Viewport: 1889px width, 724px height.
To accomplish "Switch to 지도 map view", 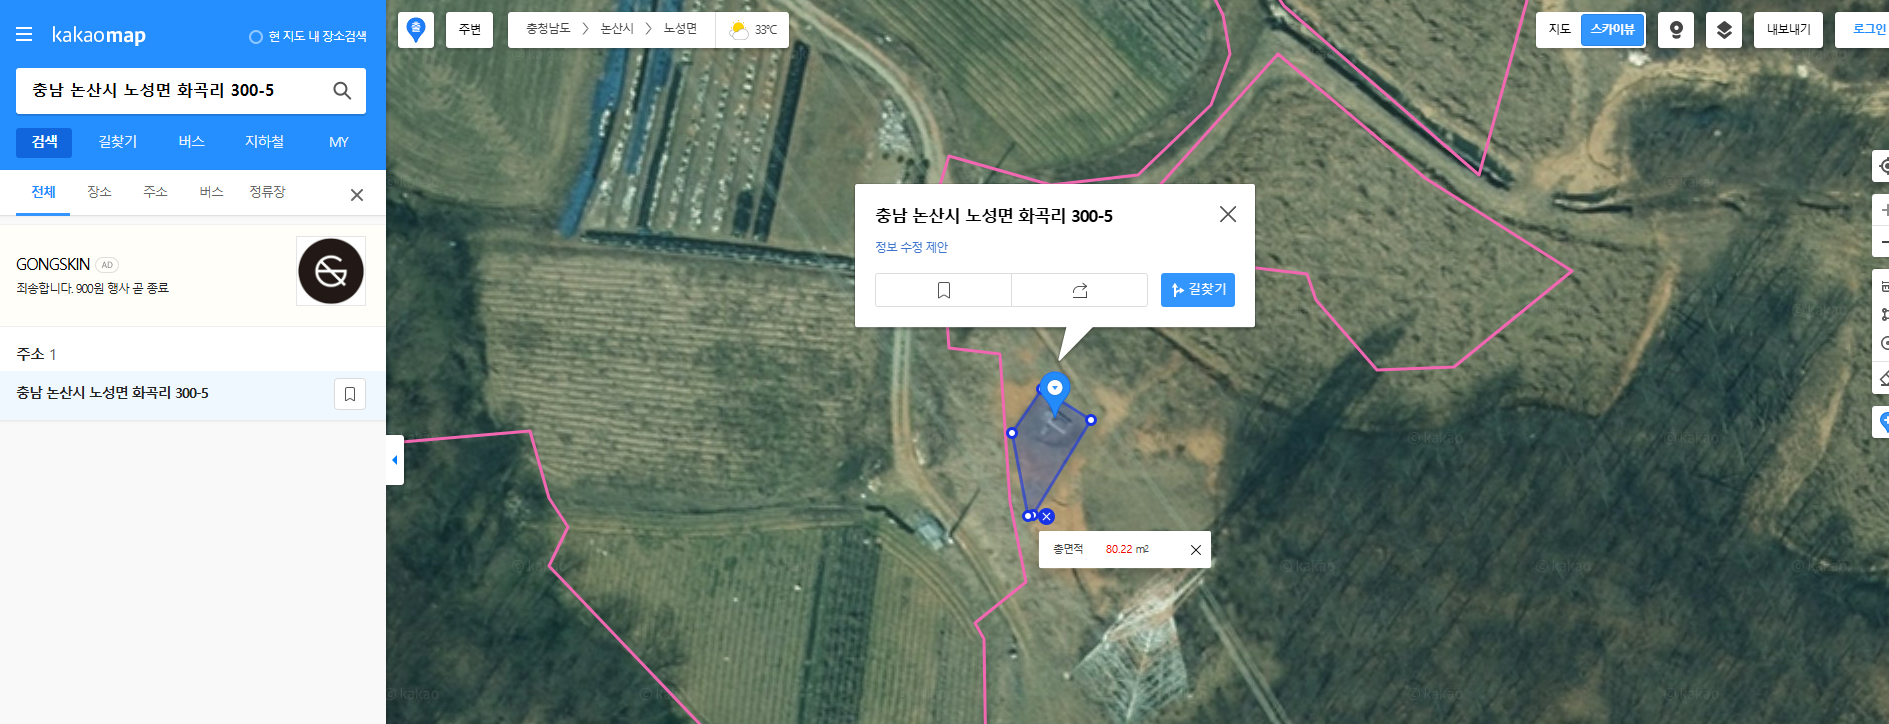I will click(x=1559, y=30).
